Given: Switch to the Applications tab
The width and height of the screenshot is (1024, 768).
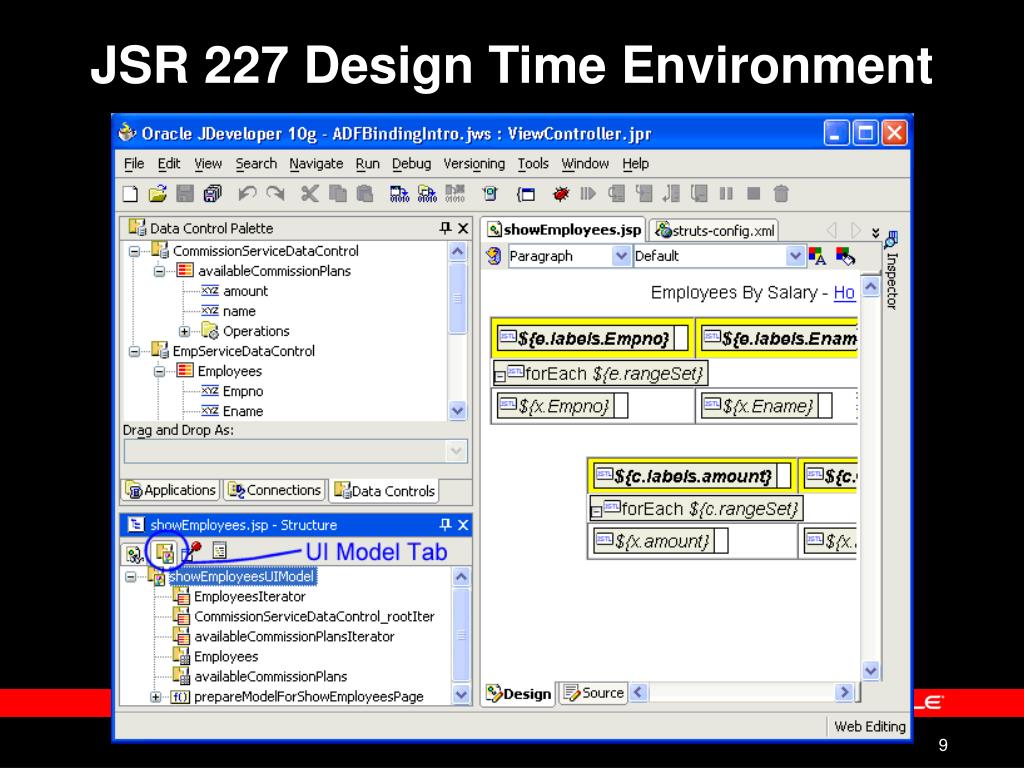Looking at the screenshot, I should (x=170, y=490).
